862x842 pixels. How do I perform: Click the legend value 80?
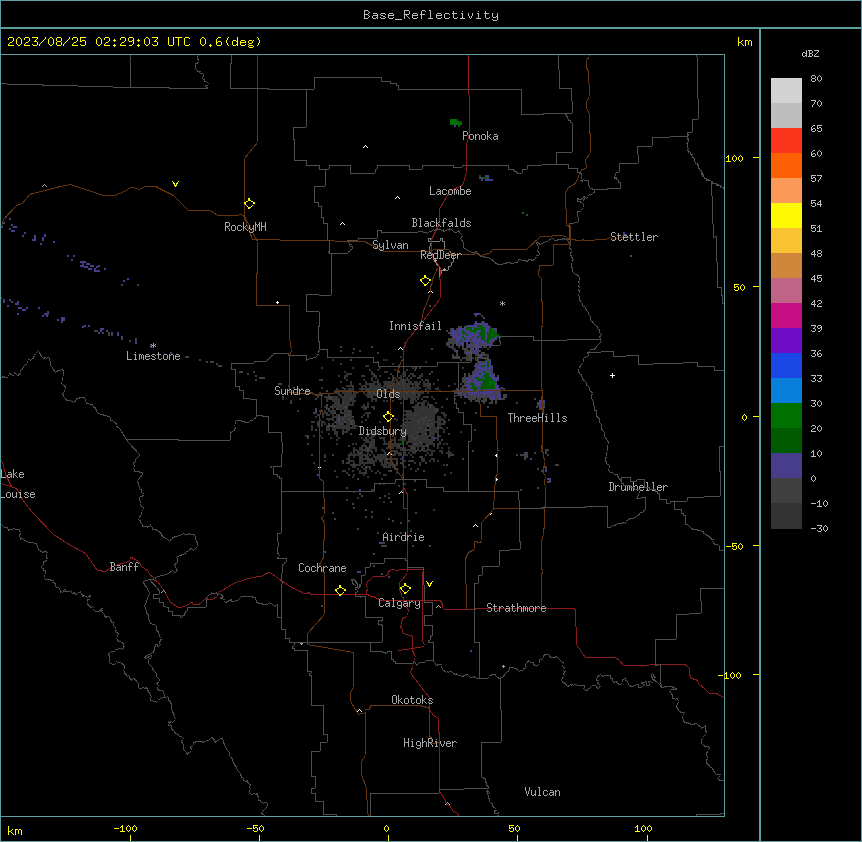coord(816,79)
